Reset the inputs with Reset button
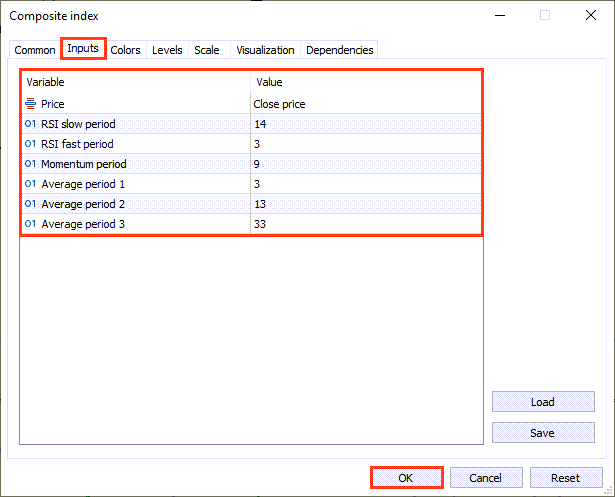The height and width of the screenshot is (497, 615). pyautogui.click(x=567, y=478)
